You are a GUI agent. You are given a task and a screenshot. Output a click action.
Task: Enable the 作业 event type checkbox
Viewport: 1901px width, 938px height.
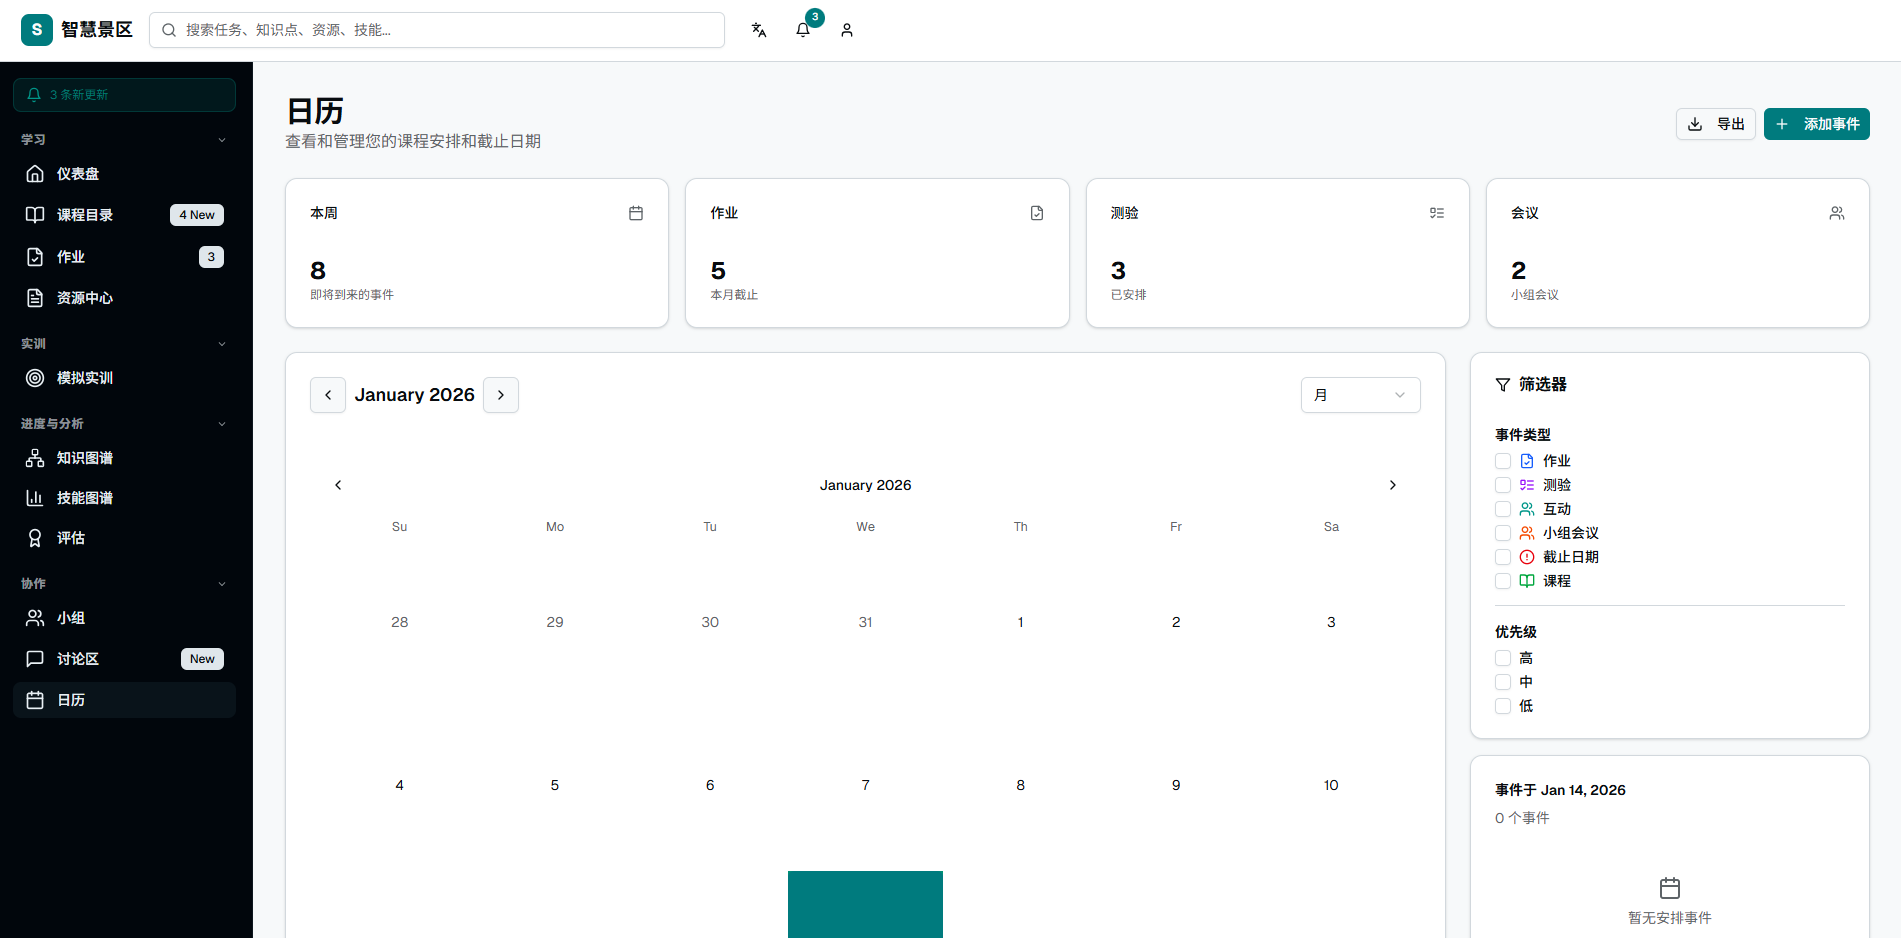(x=1502, y=461)
